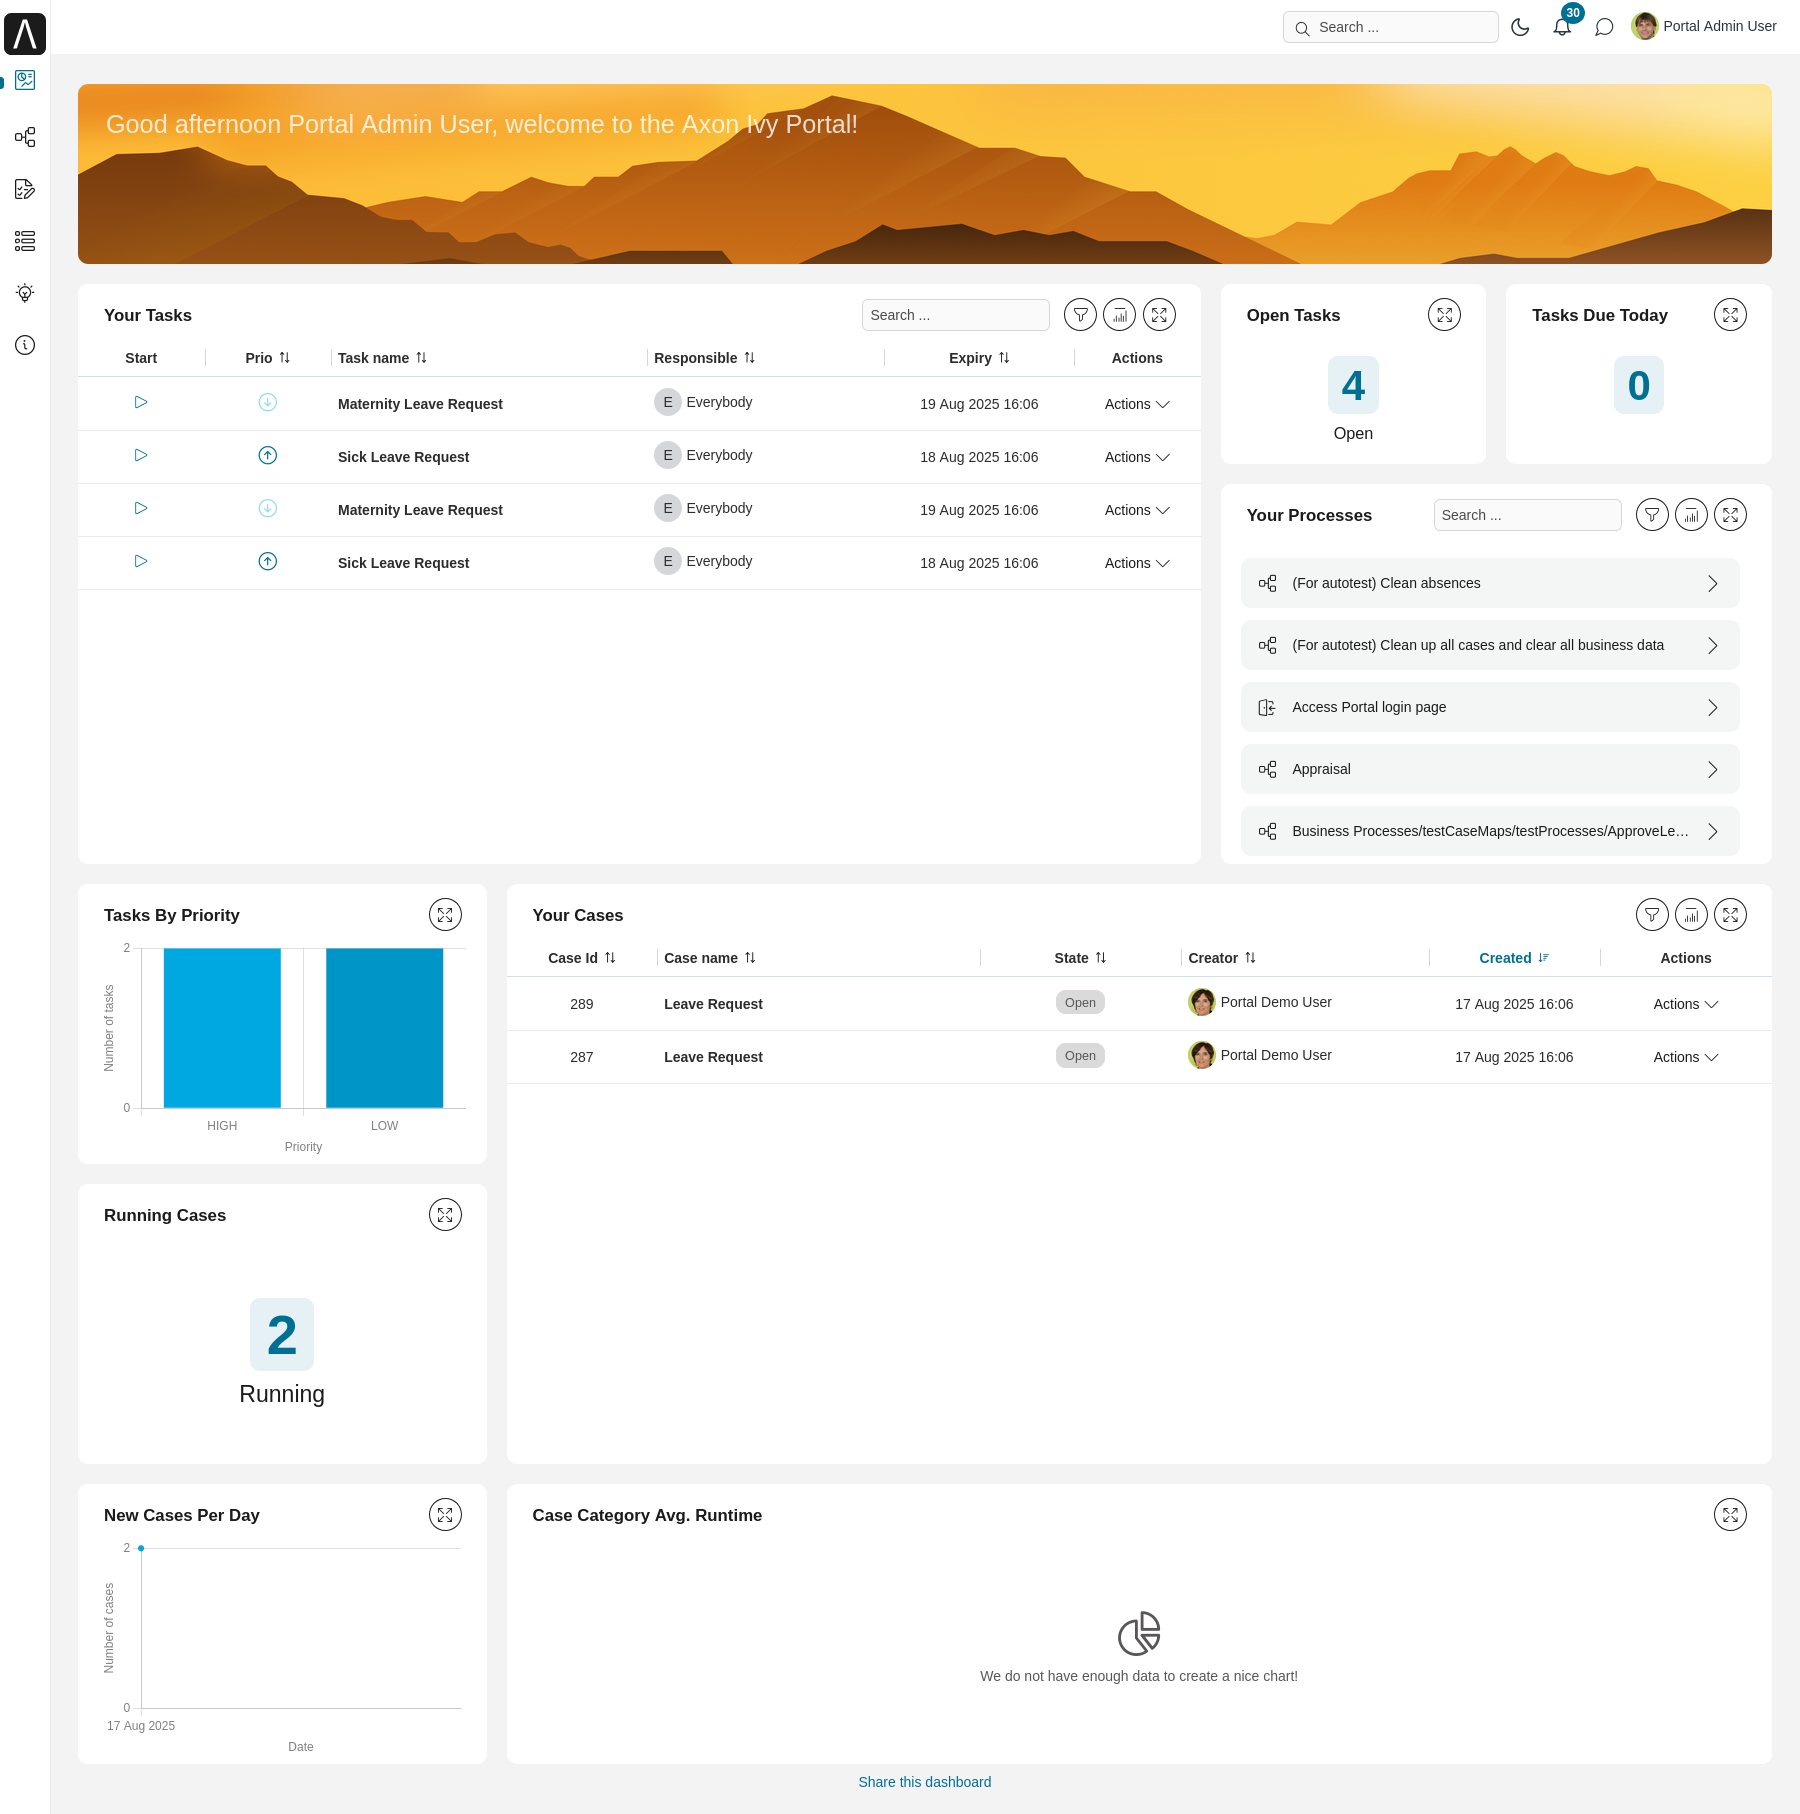Open widget info icon in Your Cases

click(x=1691, y=915)
